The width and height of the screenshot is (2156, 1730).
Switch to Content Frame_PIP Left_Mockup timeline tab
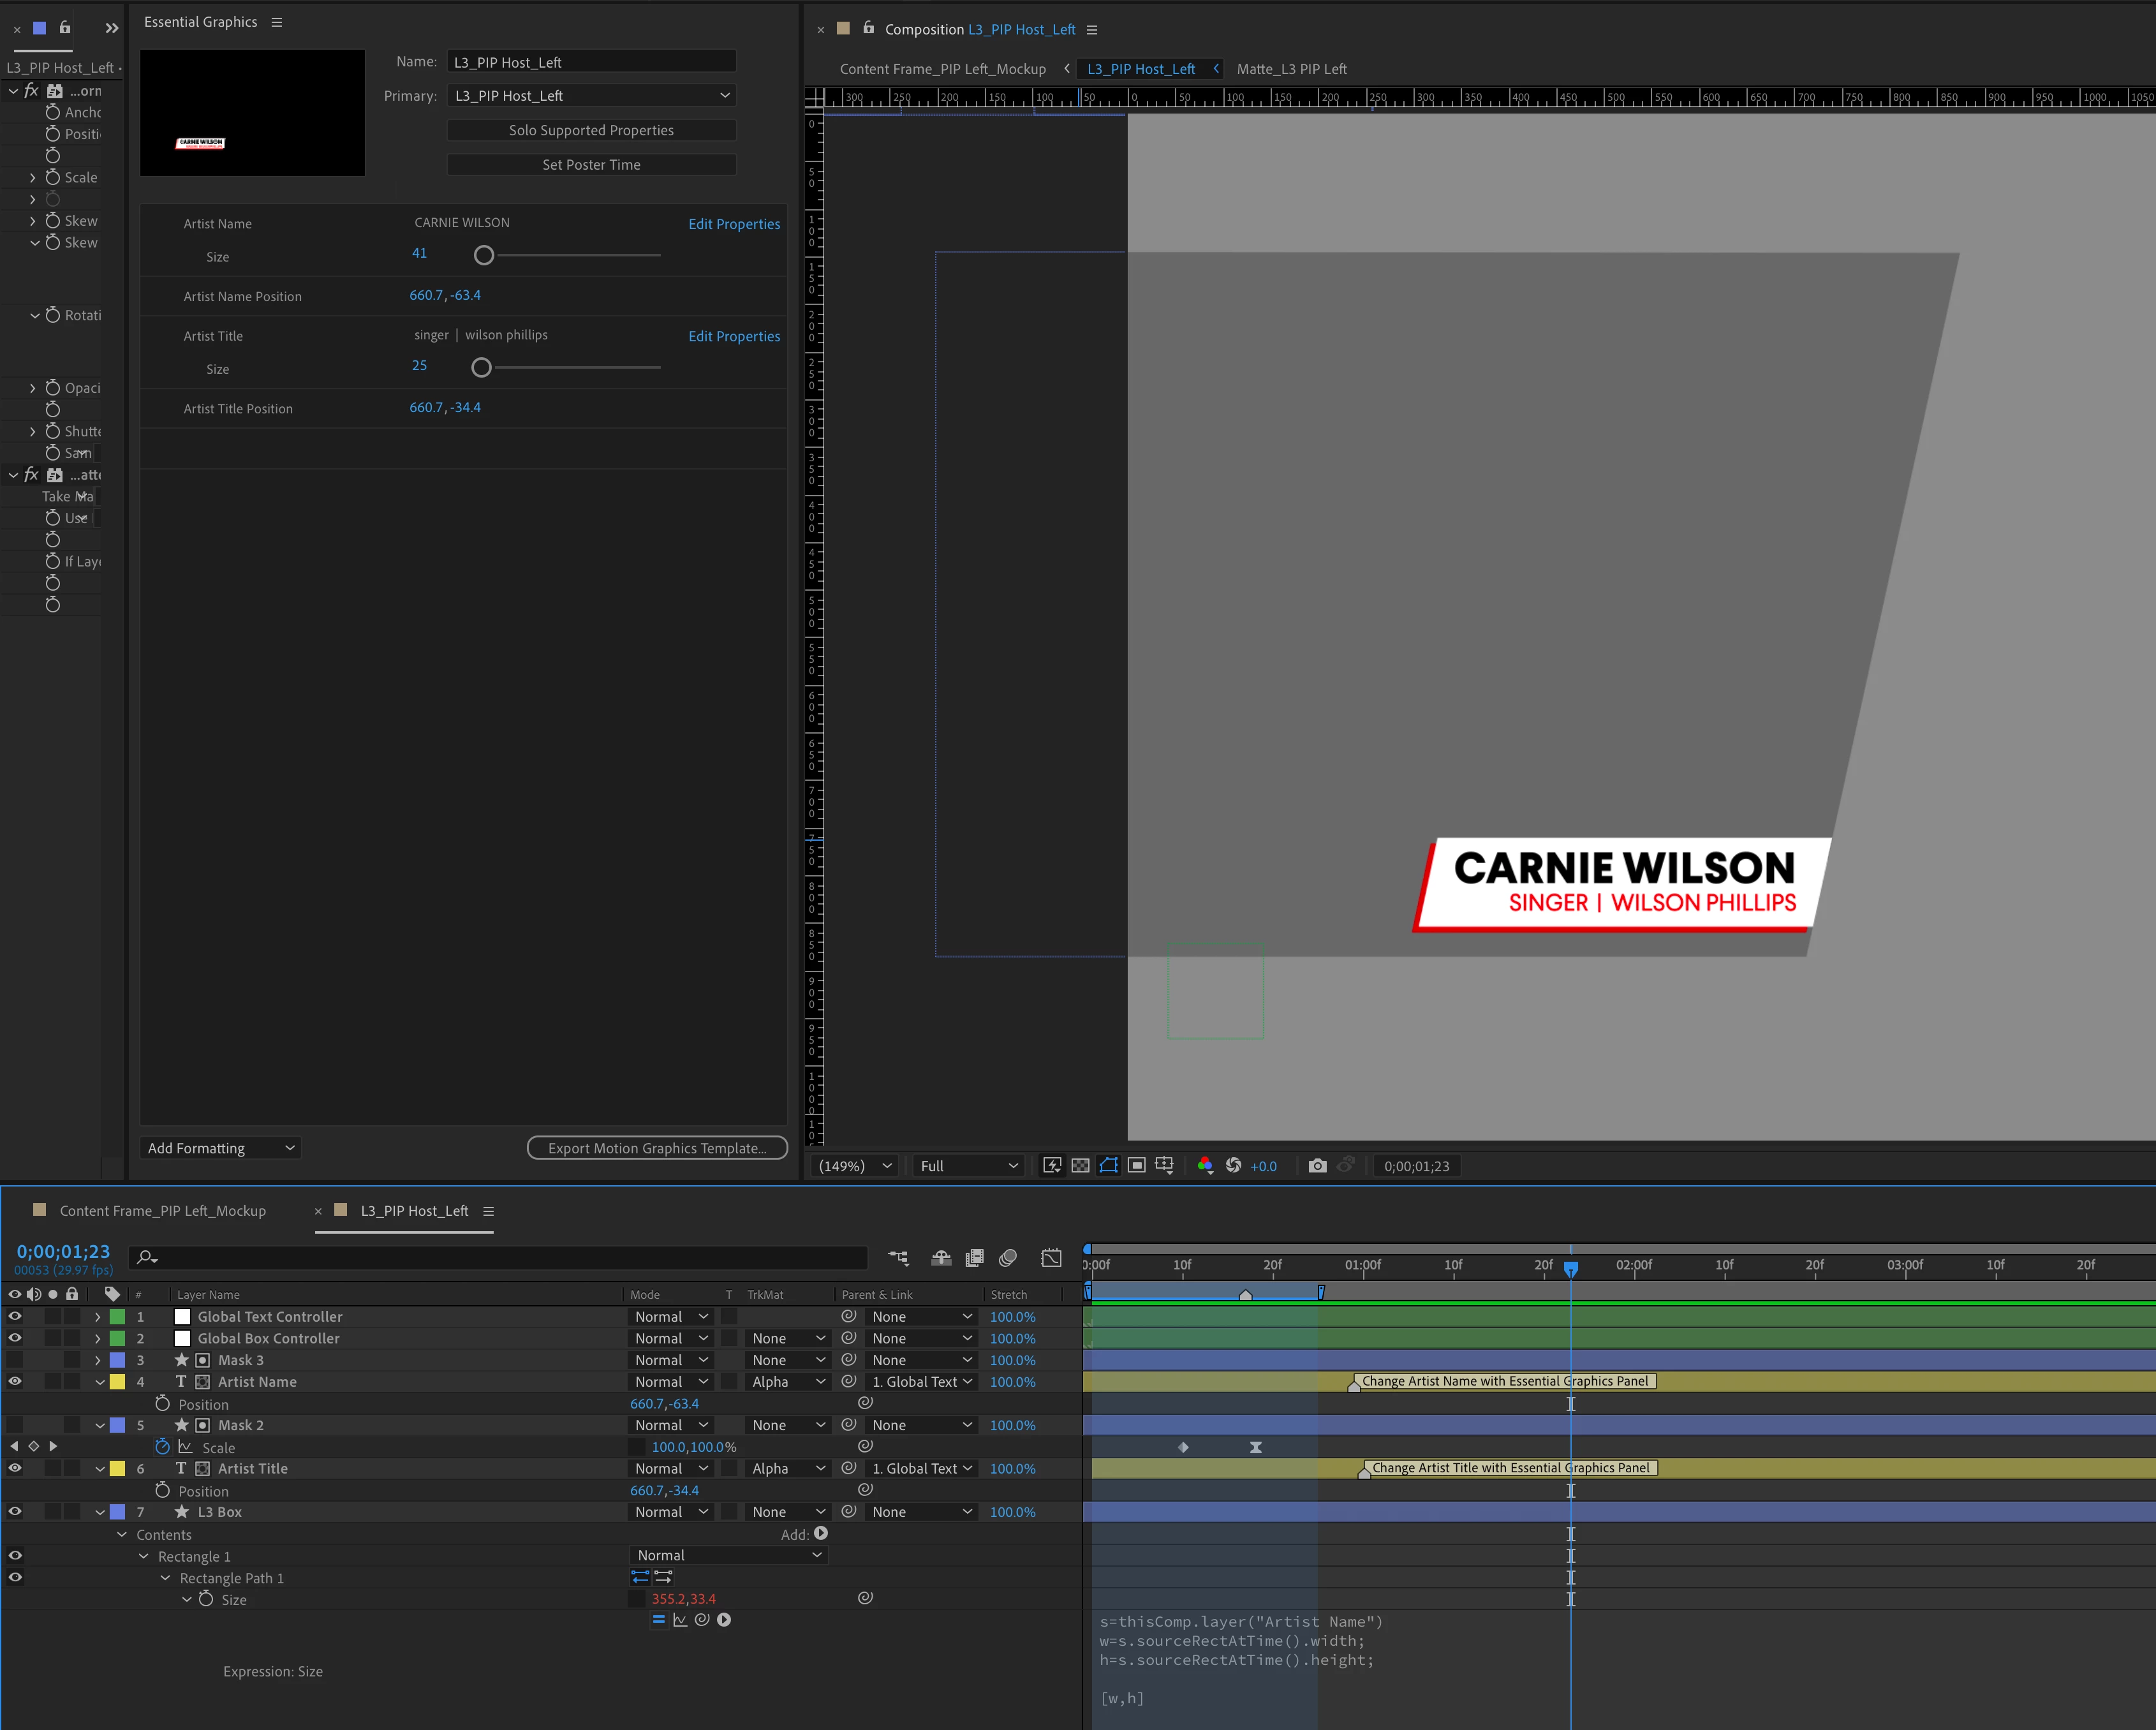click(x=162, y=1211)
